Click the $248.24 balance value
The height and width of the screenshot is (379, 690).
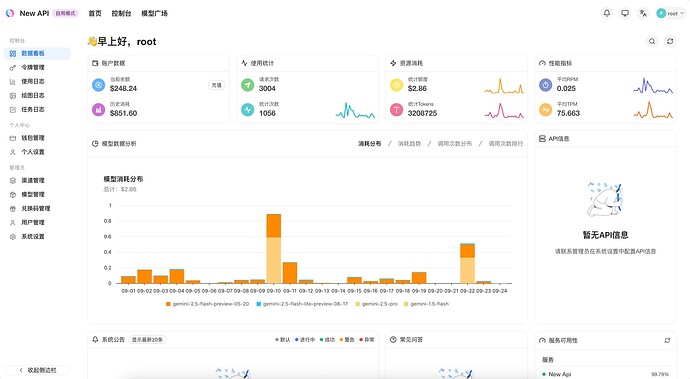(x=123, y=88)
